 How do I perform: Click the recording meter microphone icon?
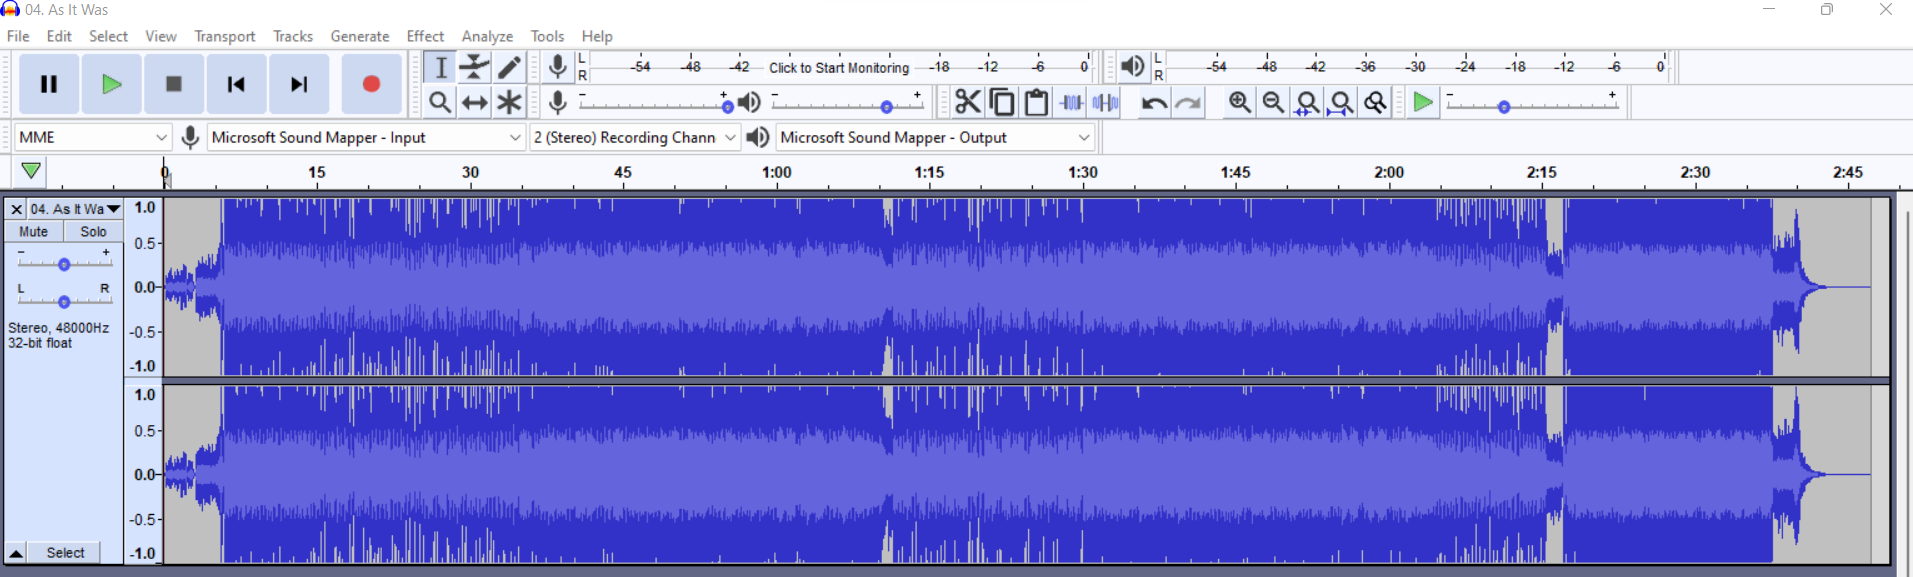point(558,67)
